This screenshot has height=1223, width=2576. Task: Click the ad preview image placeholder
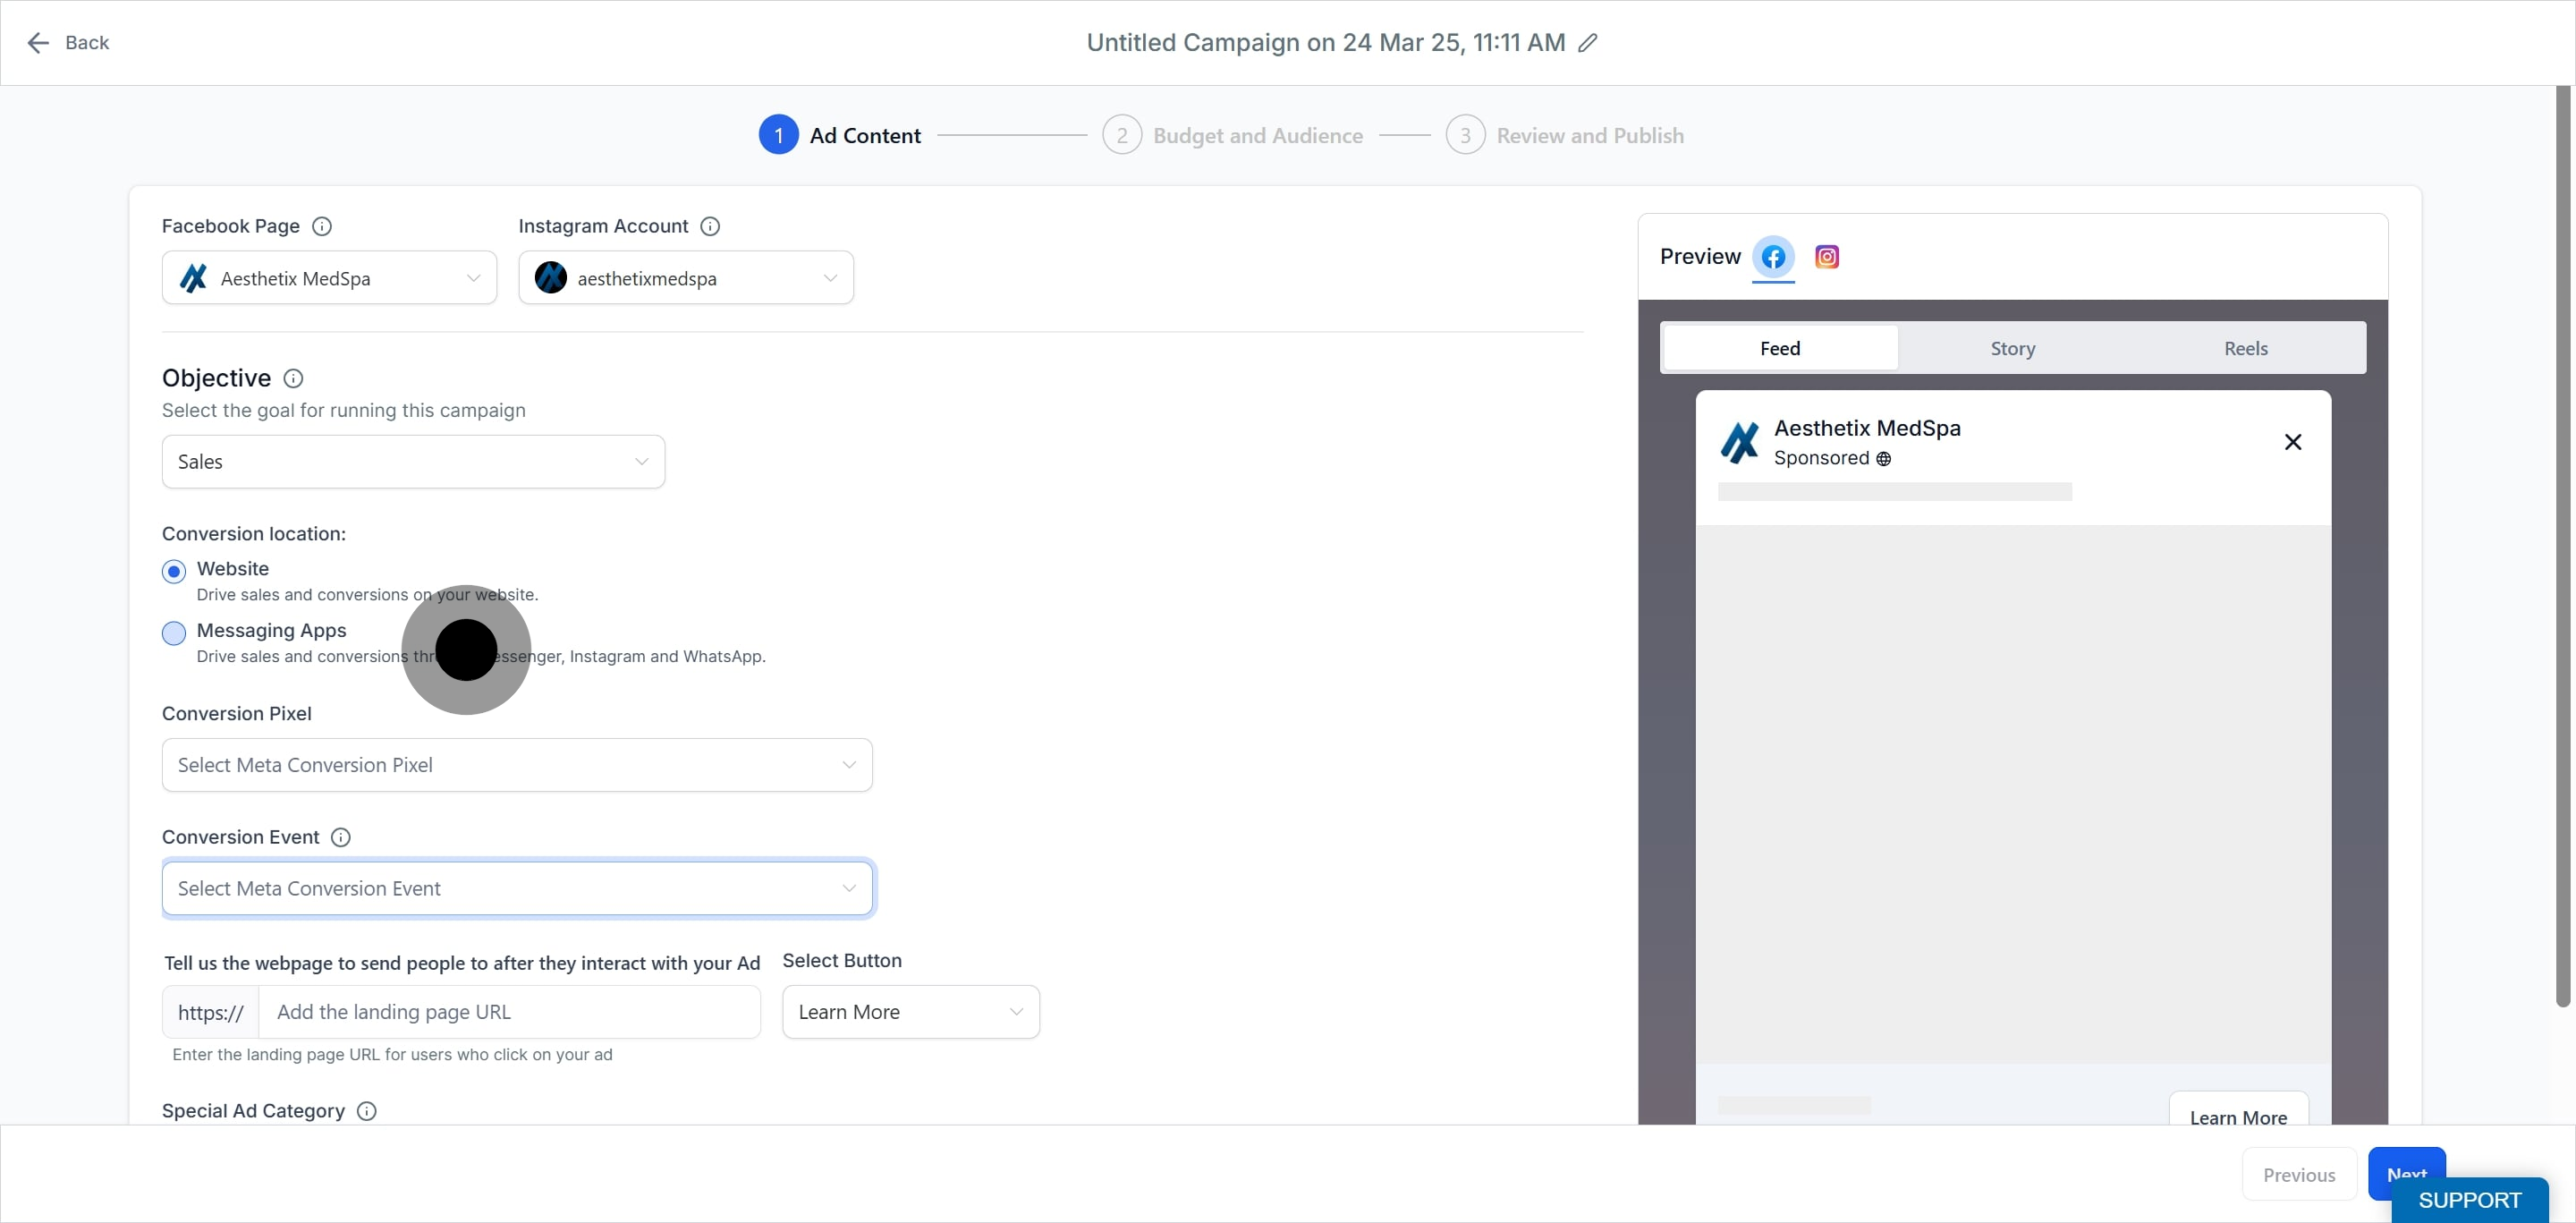click(2013, 795)
